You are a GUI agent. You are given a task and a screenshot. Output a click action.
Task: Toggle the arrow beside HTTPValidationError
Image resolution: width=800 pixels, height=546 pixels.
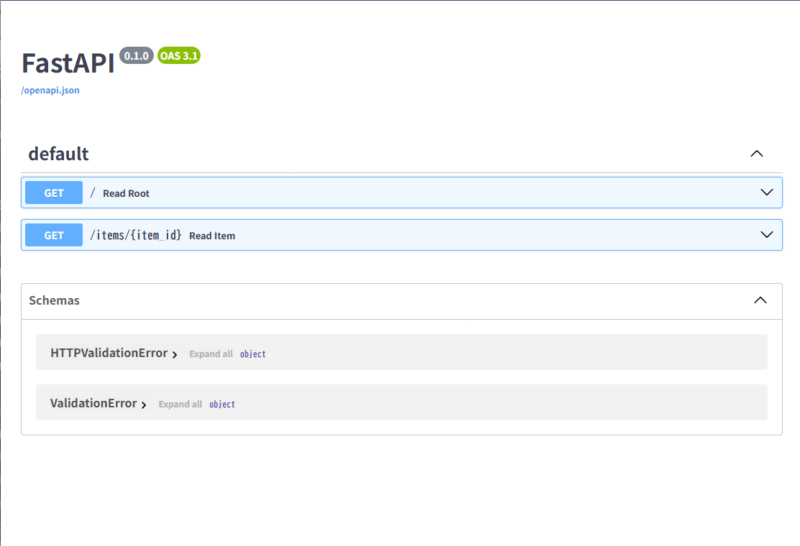pyautogui.click(x=175, y=354)
